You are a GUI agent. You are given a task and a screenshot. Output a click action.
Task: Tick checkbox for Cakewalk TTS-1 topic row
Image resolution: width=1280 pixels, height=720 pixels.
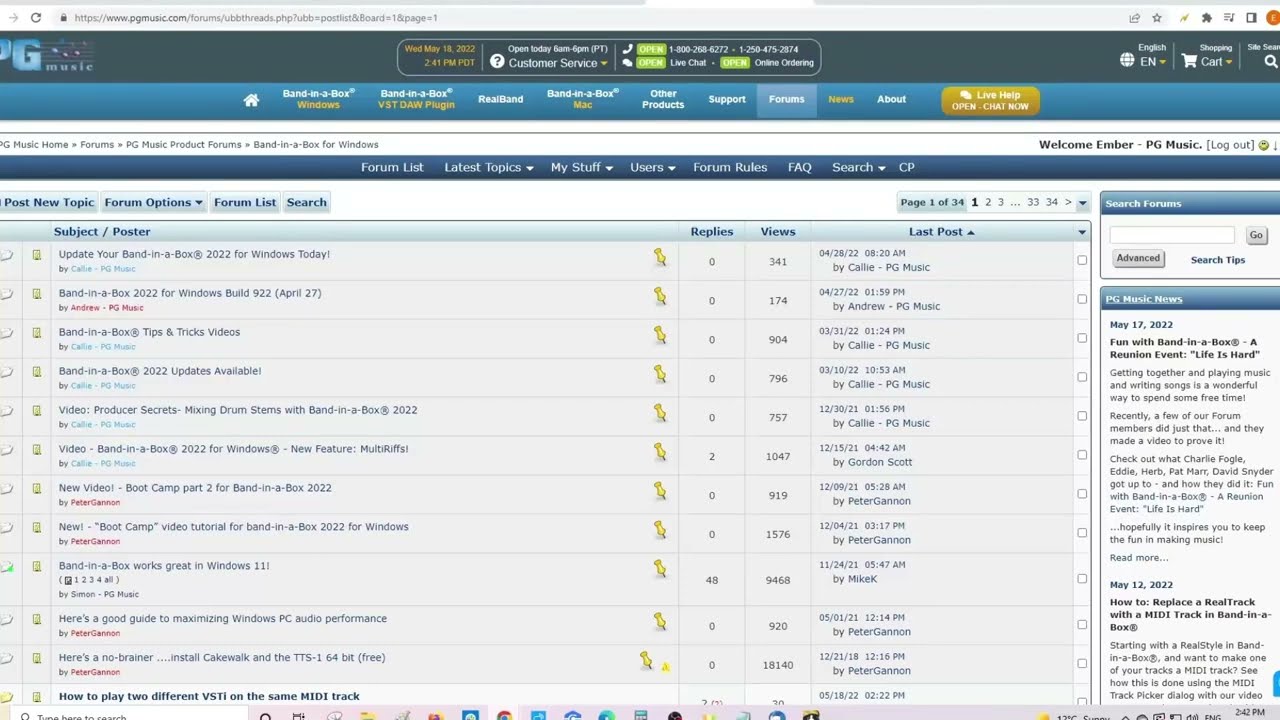[1082, 663]
